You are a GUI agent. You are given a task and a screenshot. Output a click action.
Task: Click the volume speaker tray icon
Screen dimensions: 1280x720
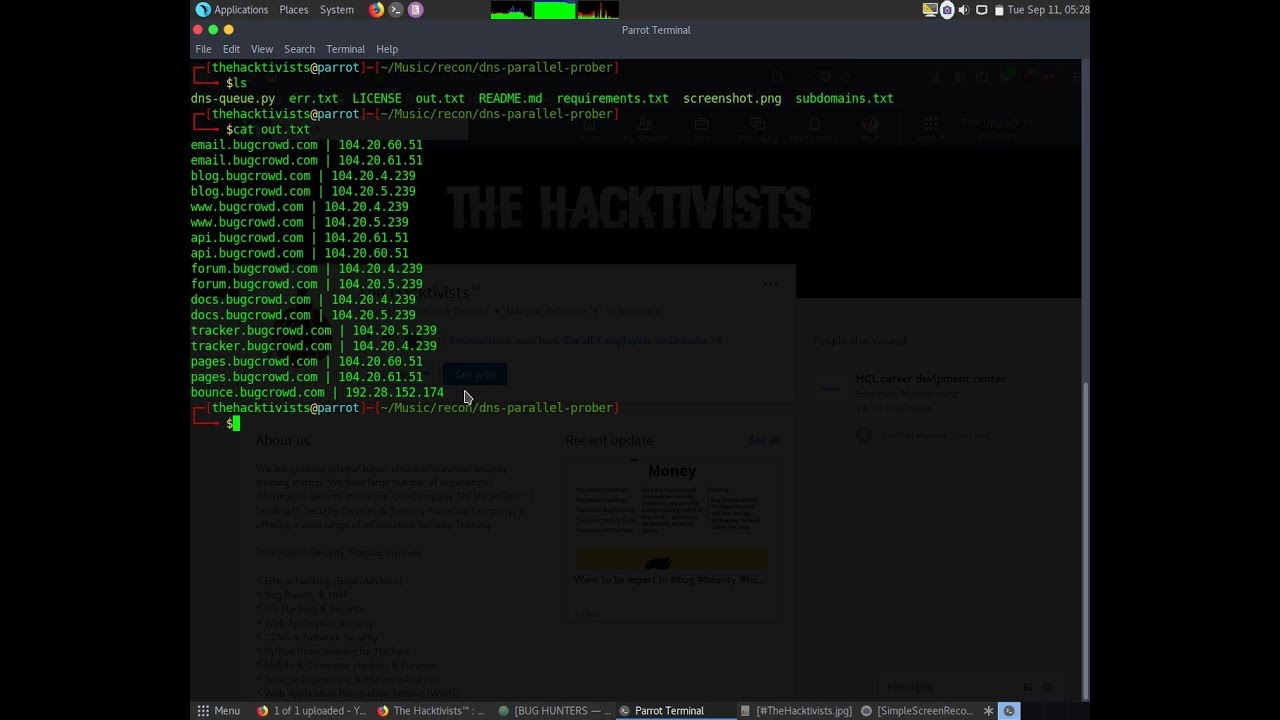click(964, 10)
